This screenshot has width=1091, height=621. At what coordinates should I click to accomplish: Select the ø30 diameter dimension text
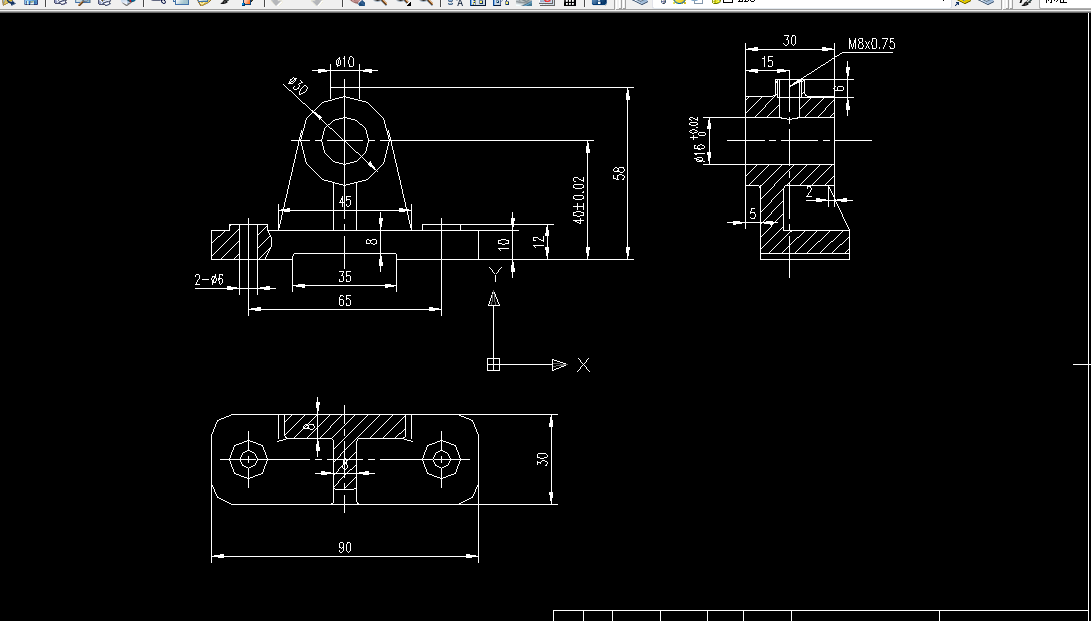(298, 86)
